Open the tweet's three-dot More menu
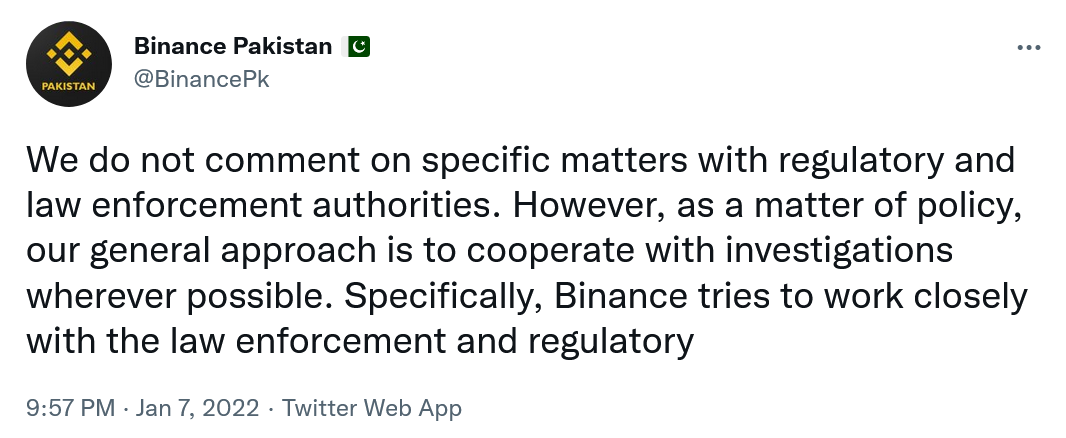 1028,48
